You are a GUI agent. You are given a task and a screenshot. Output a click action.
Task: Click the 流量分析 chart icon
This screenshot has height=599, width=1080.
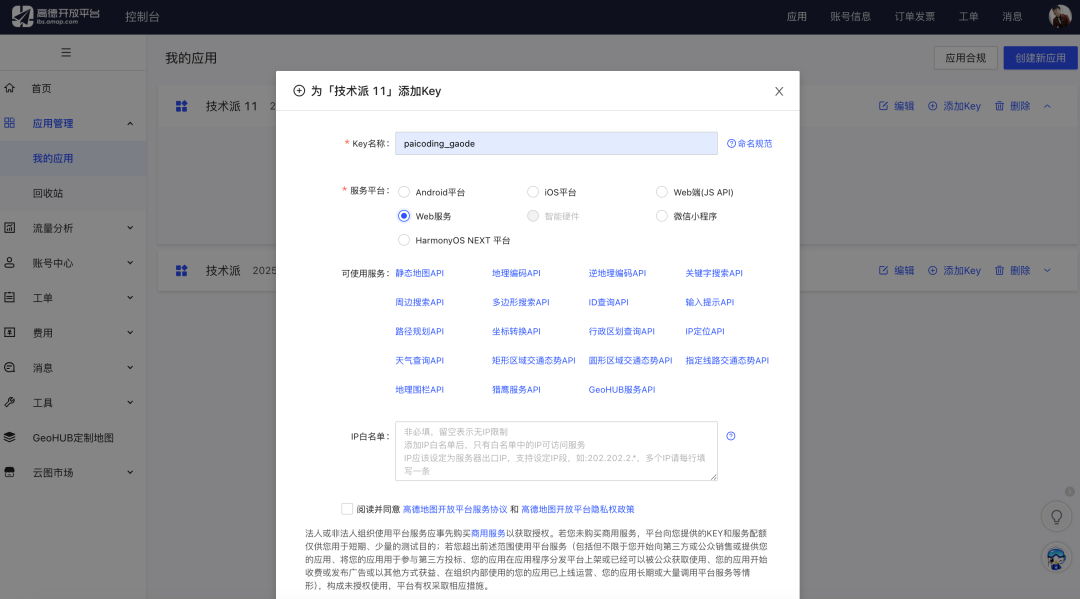(10, 227)
